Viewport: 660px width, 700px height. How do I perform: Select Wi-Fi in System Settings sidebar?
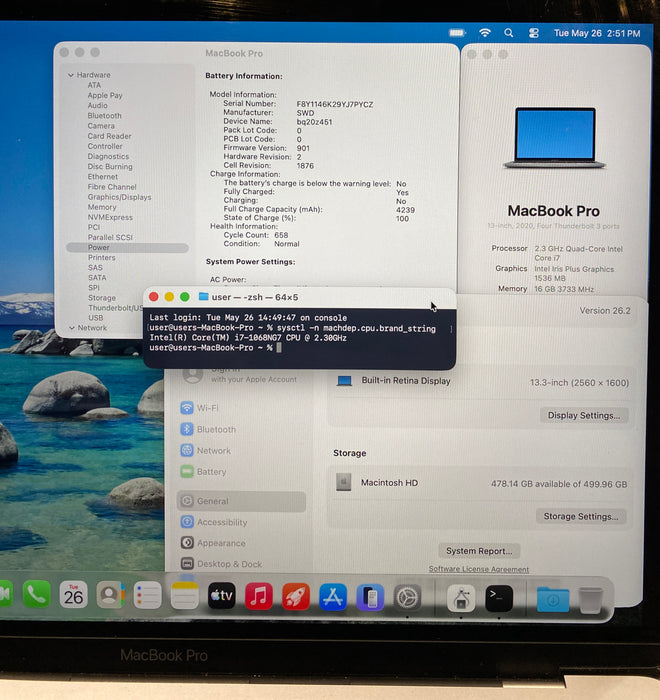pyautogui.click(x=241, y=408)
